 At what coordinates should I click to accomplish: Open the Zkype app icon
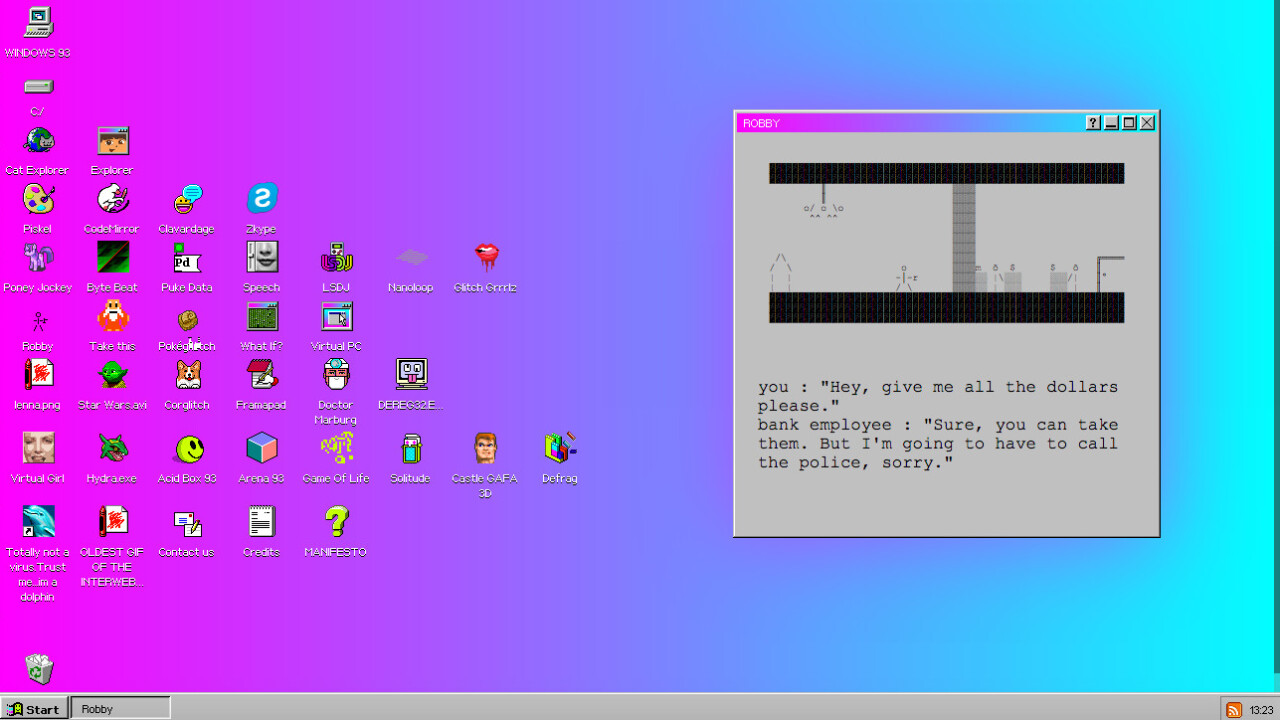click(261, 200)
